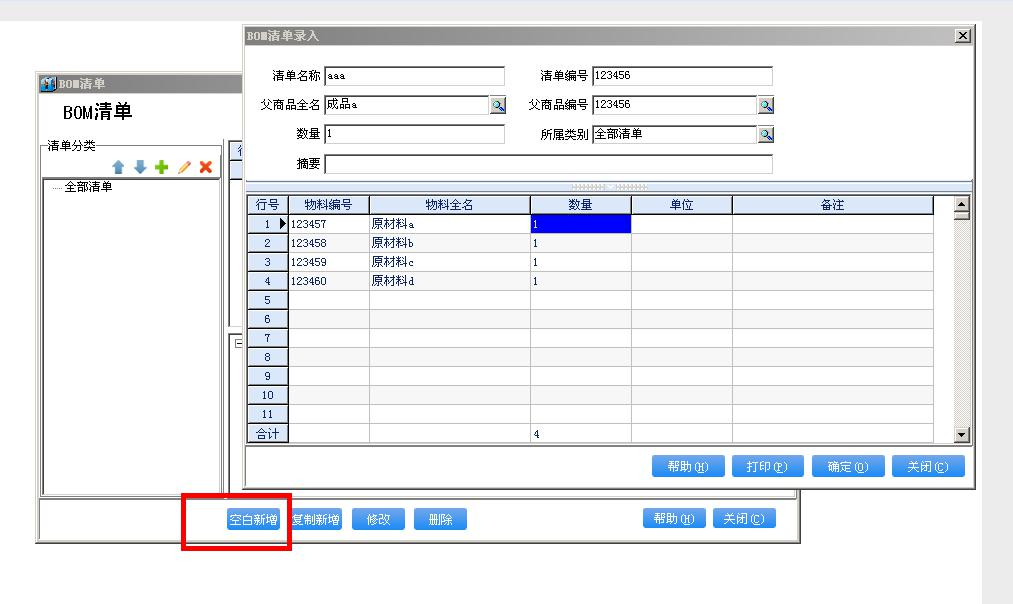Delete category with the red X icon
This screenshot has width=1013, height=604.
tap(206, 167)
